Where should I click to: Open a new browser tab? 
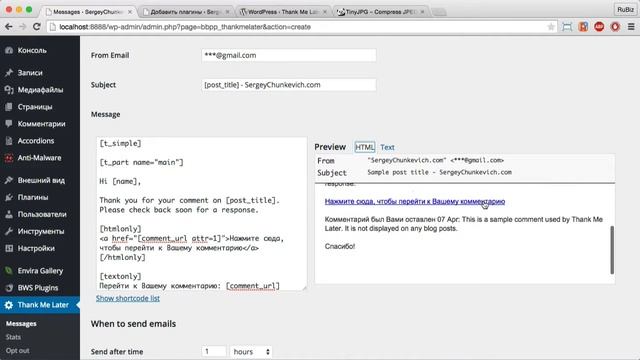(439, 12)
